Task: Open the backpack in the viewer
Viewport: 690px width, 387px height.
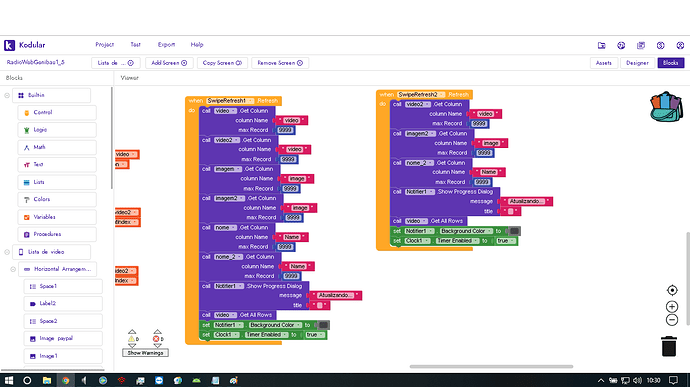Action: [666, 107]
